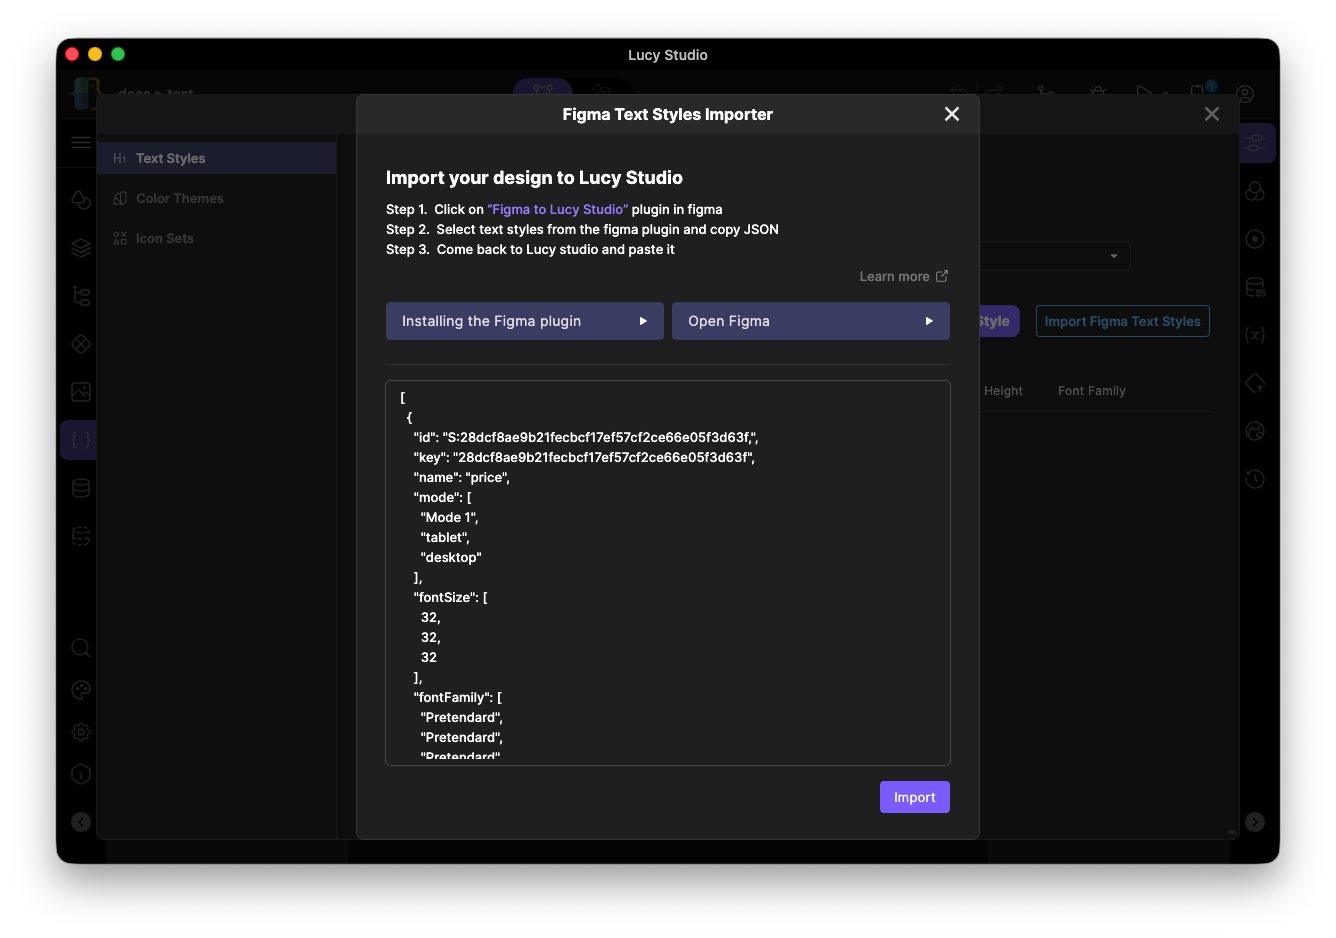The image size is (1336, 938).
Task: Collapse the left sidebar with arrow button
Action: pos(81,822)
